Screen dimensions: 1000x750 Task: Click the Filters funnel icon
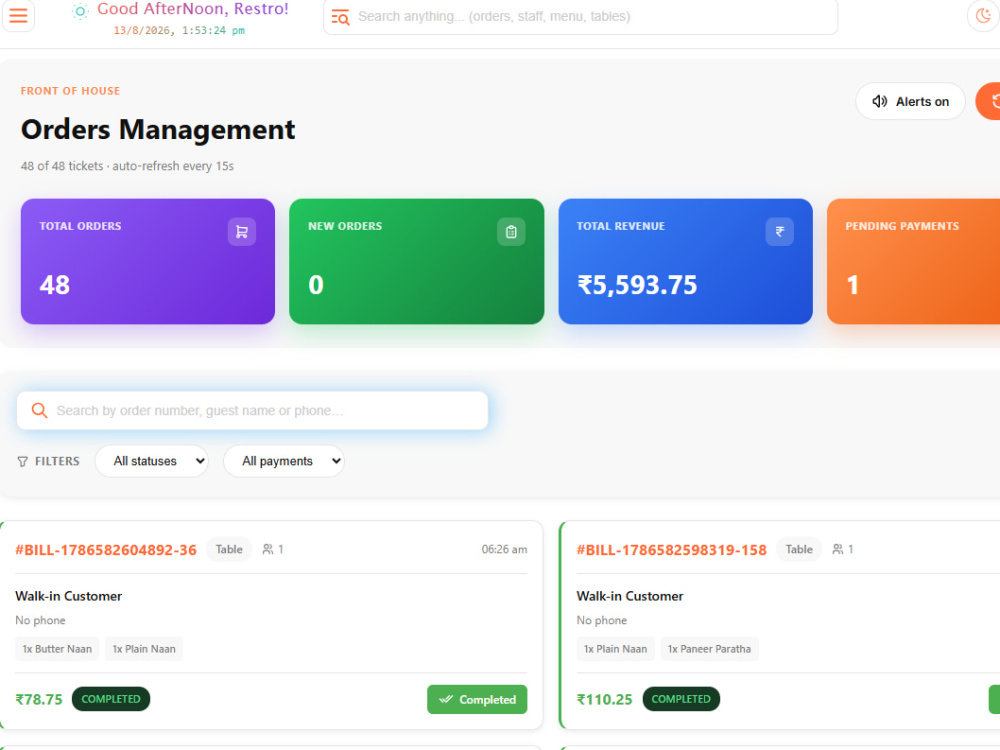click(22, 462)
